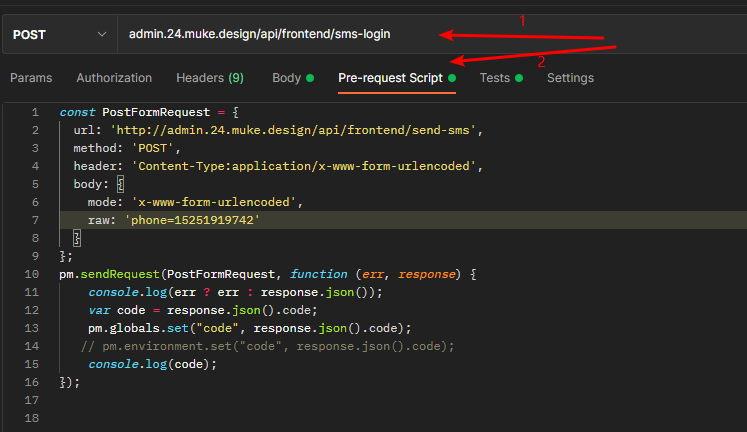Open the Settings tab
This screenshot has height=432, width=747.
570,78
